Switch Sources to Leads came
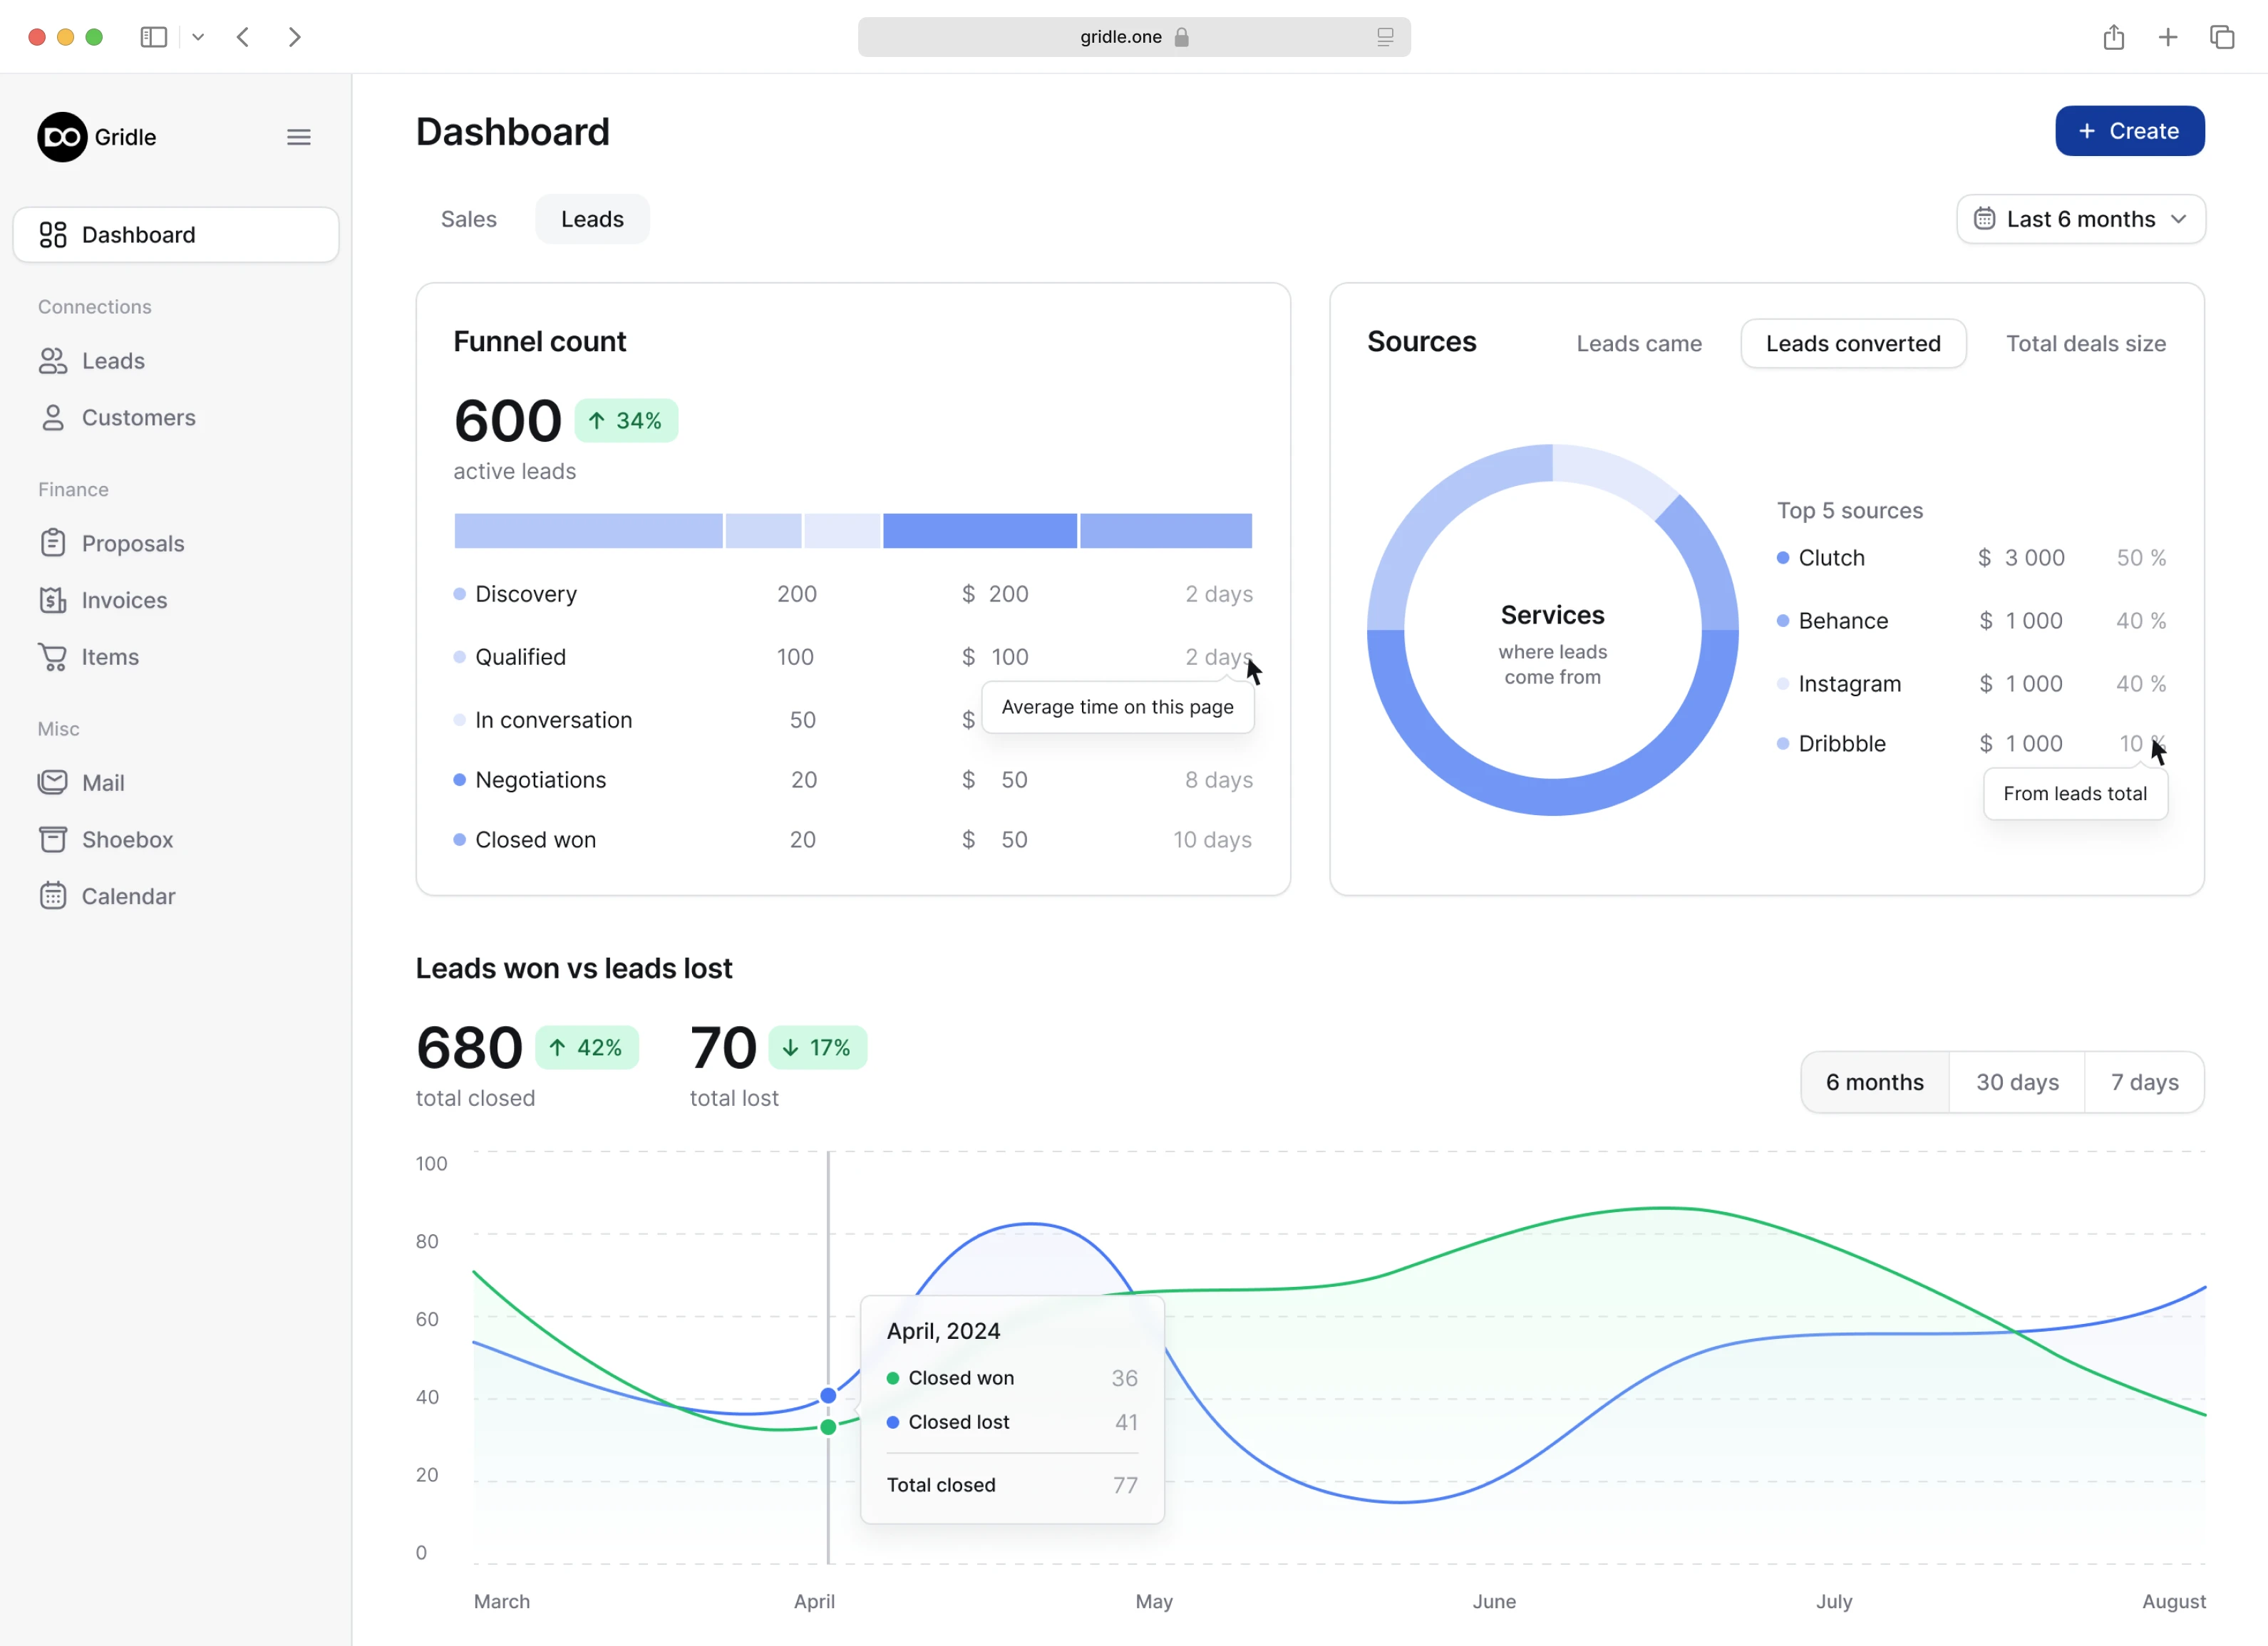The height and width of the screenshot is (1646, 2268). click(x=1638, y=343)
